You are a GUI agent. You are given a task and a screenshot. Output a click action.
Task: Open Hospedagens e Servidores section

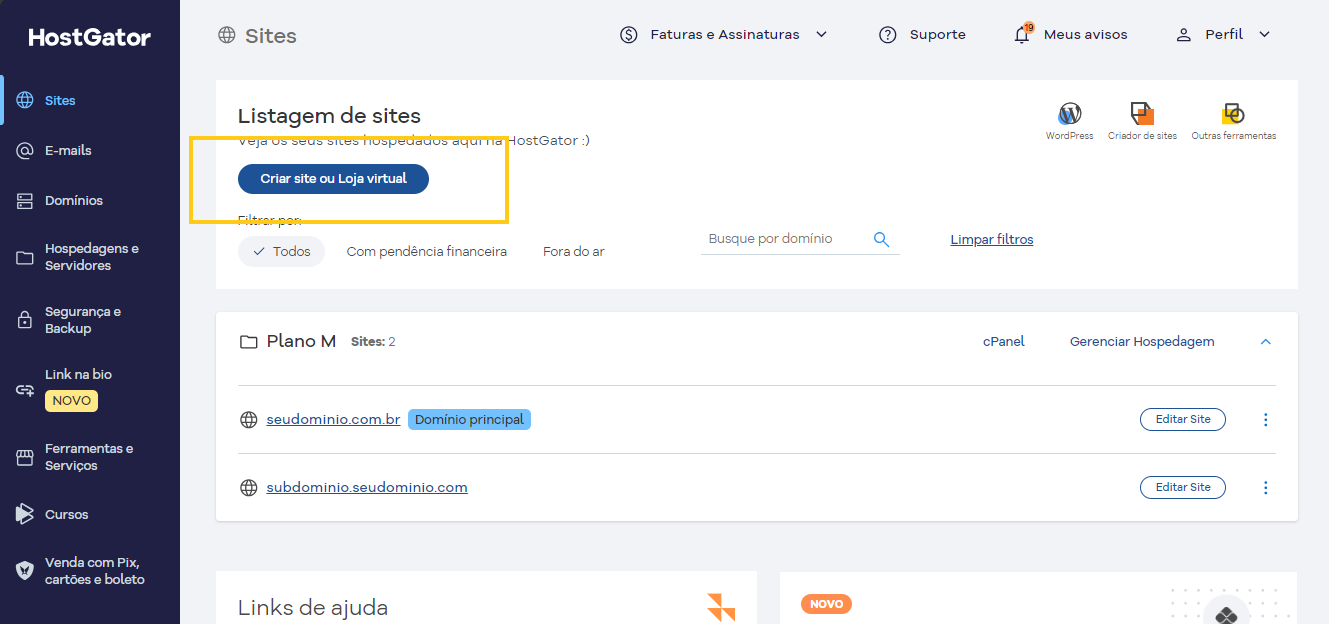(90, 257)
